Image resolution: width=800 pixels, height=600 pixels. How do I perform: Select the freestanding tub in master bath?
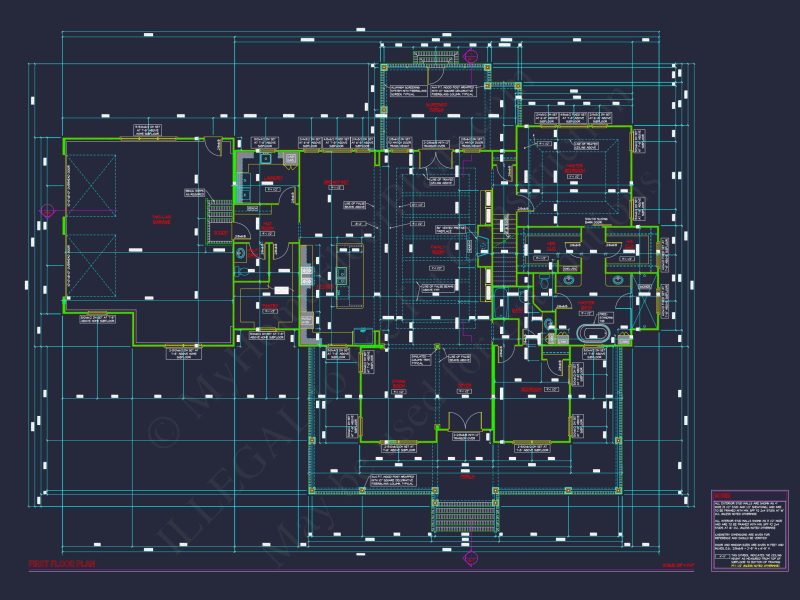pos(594,334)
